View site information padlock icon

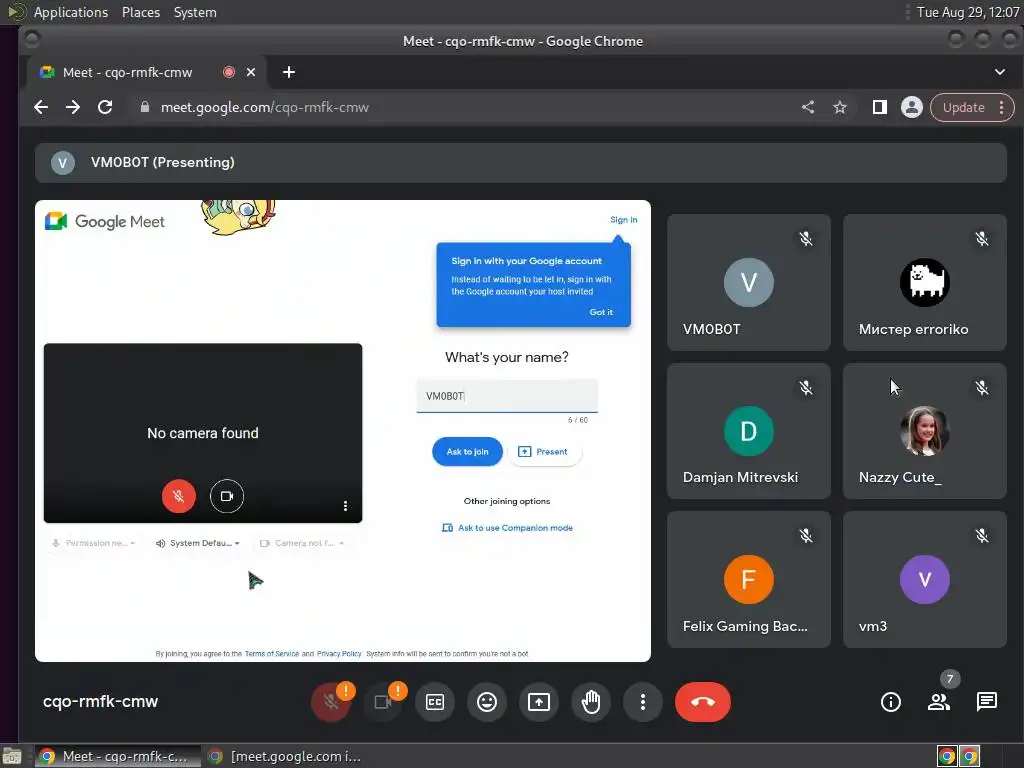(x=145, y=107)
